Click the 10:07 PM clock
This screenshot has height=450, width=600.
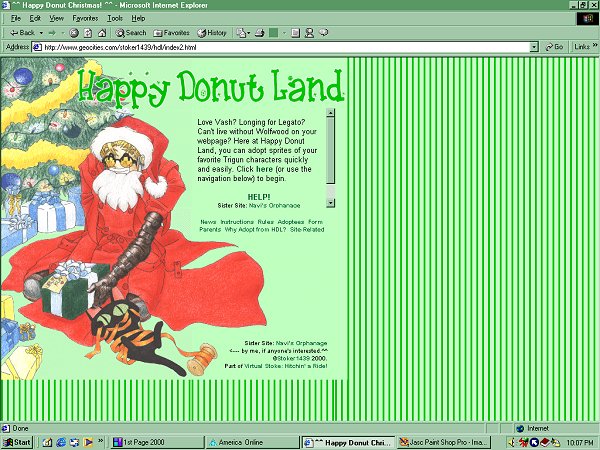(x=580, y=443)
